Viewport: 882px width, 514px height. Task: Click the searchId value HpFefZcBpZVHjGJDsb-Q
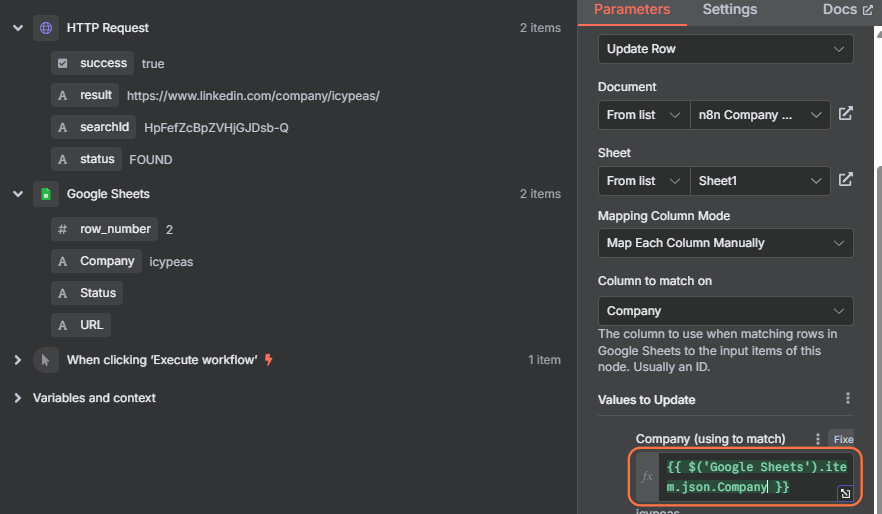[217, 128]
